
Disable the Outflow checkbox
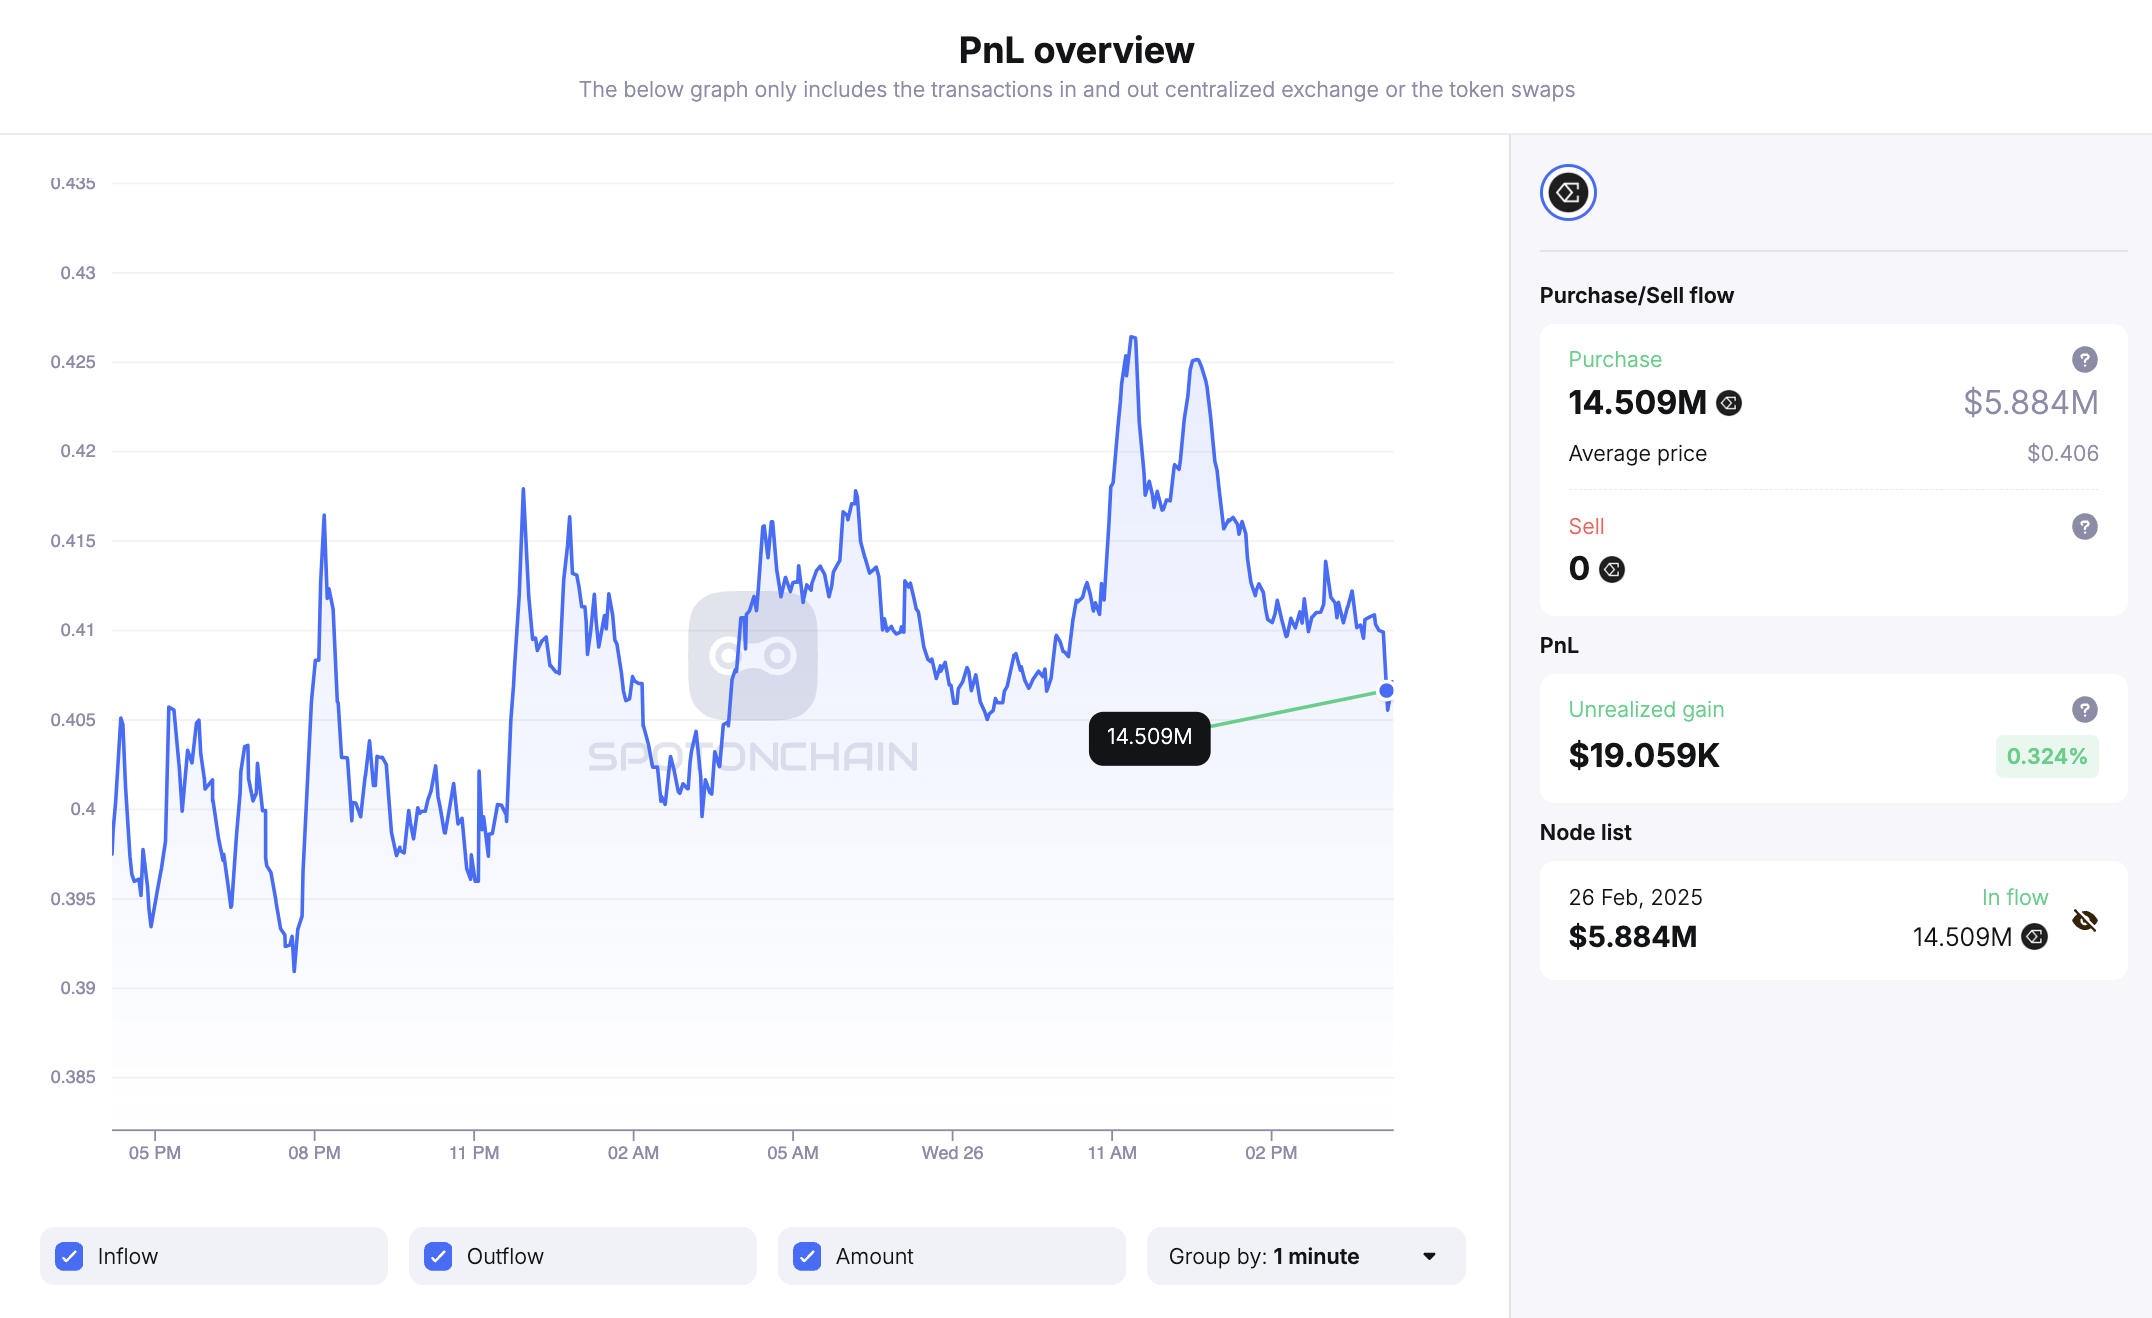[x=437, y=1256]
